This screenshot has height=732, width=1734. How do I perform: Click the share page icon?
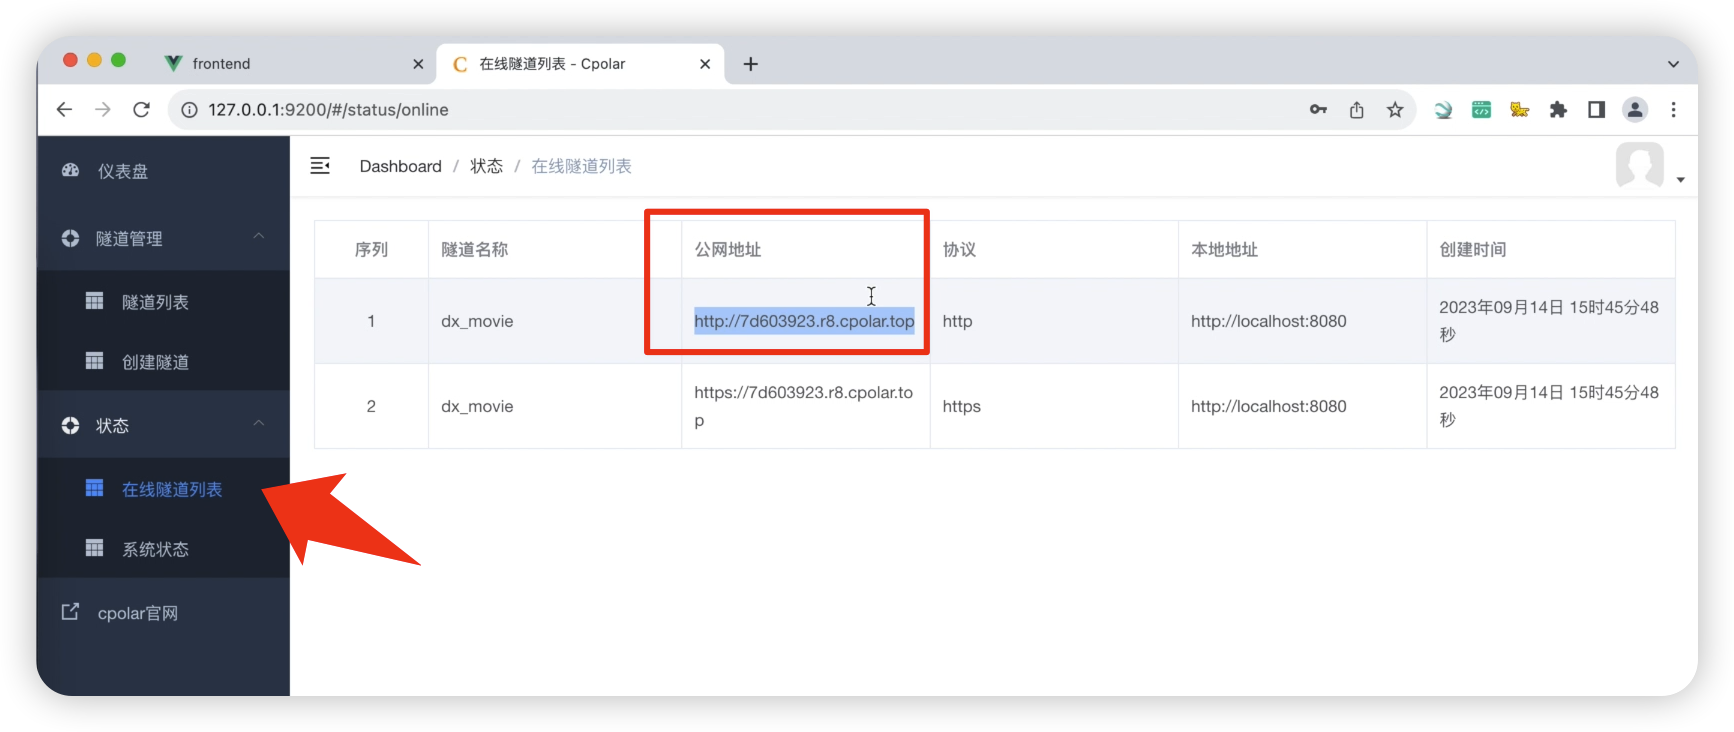pos(1357,110)
